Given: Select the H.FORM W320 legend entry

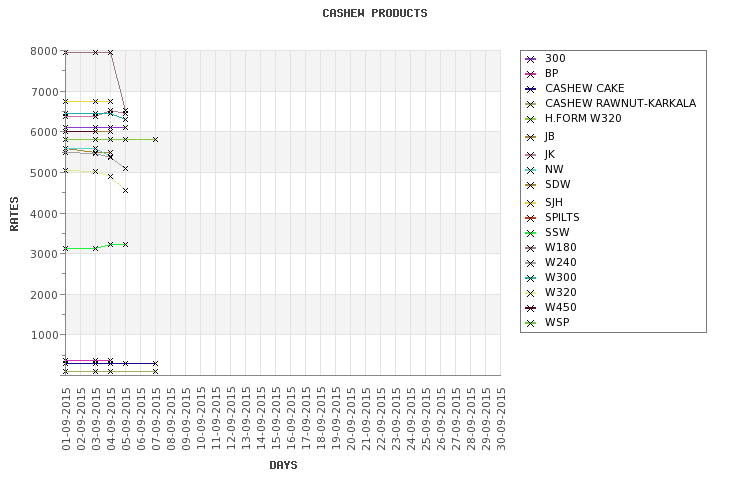Looking at the screenshot, I should pyautogui.click(x=573, y=118).
